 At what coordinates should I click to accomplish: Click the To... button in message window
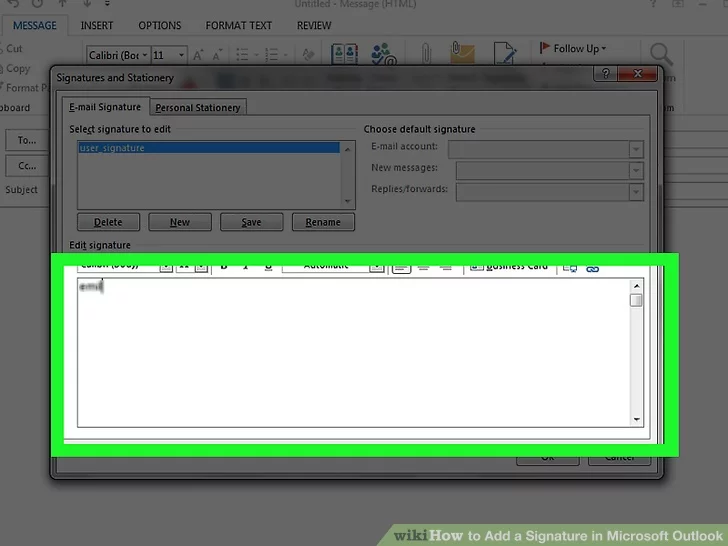[27, 140]
